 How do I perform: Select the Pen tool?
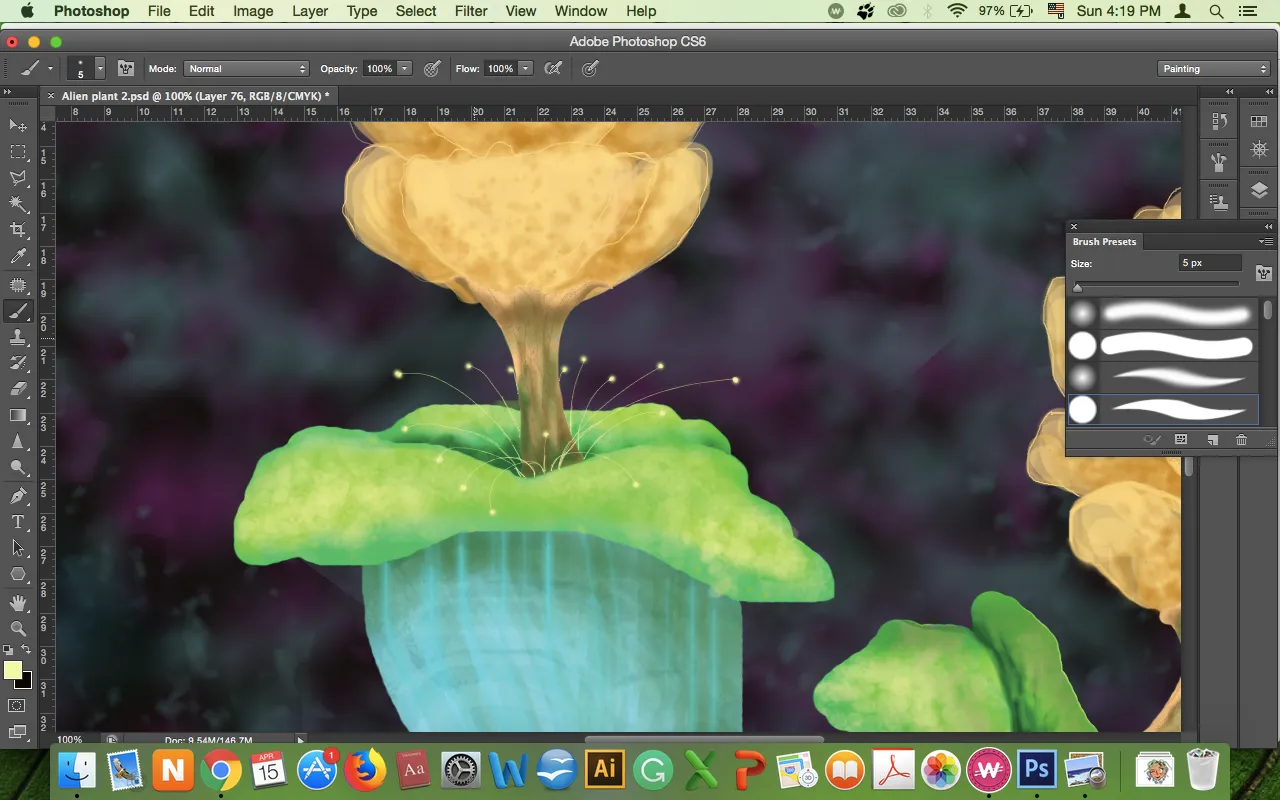tap(18, 495)
